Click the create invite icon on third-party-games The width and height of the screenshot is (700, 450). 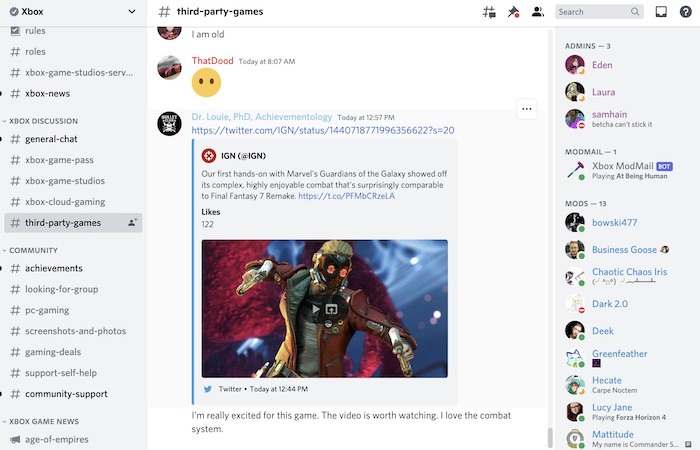pyautogui.click(x=132, y=222)
